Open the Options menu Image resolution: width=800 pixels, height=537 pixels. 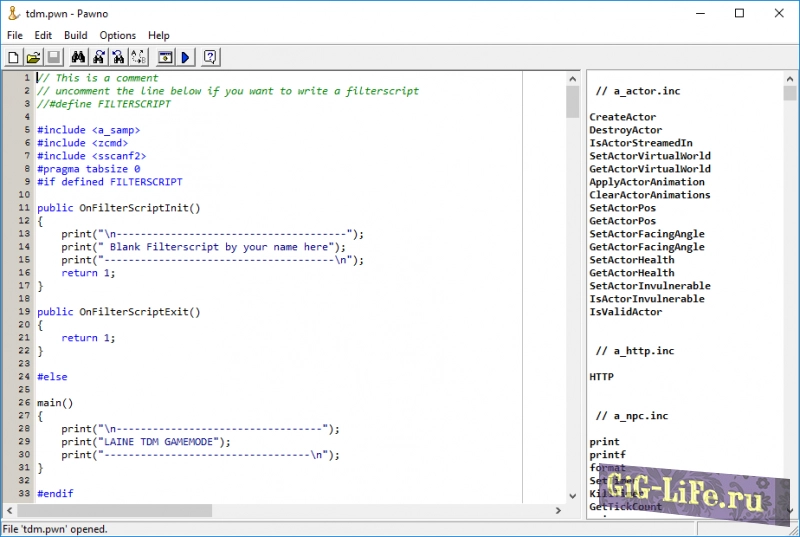[x=118, y=35]
